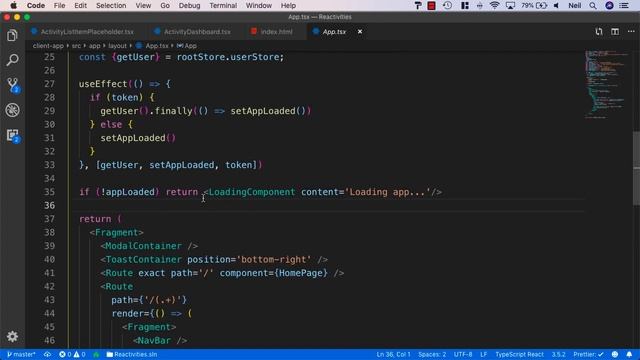Viewport: 640px width, 360px height.
Task: Click the LF end-of-line selector
Action: [484, 354]
